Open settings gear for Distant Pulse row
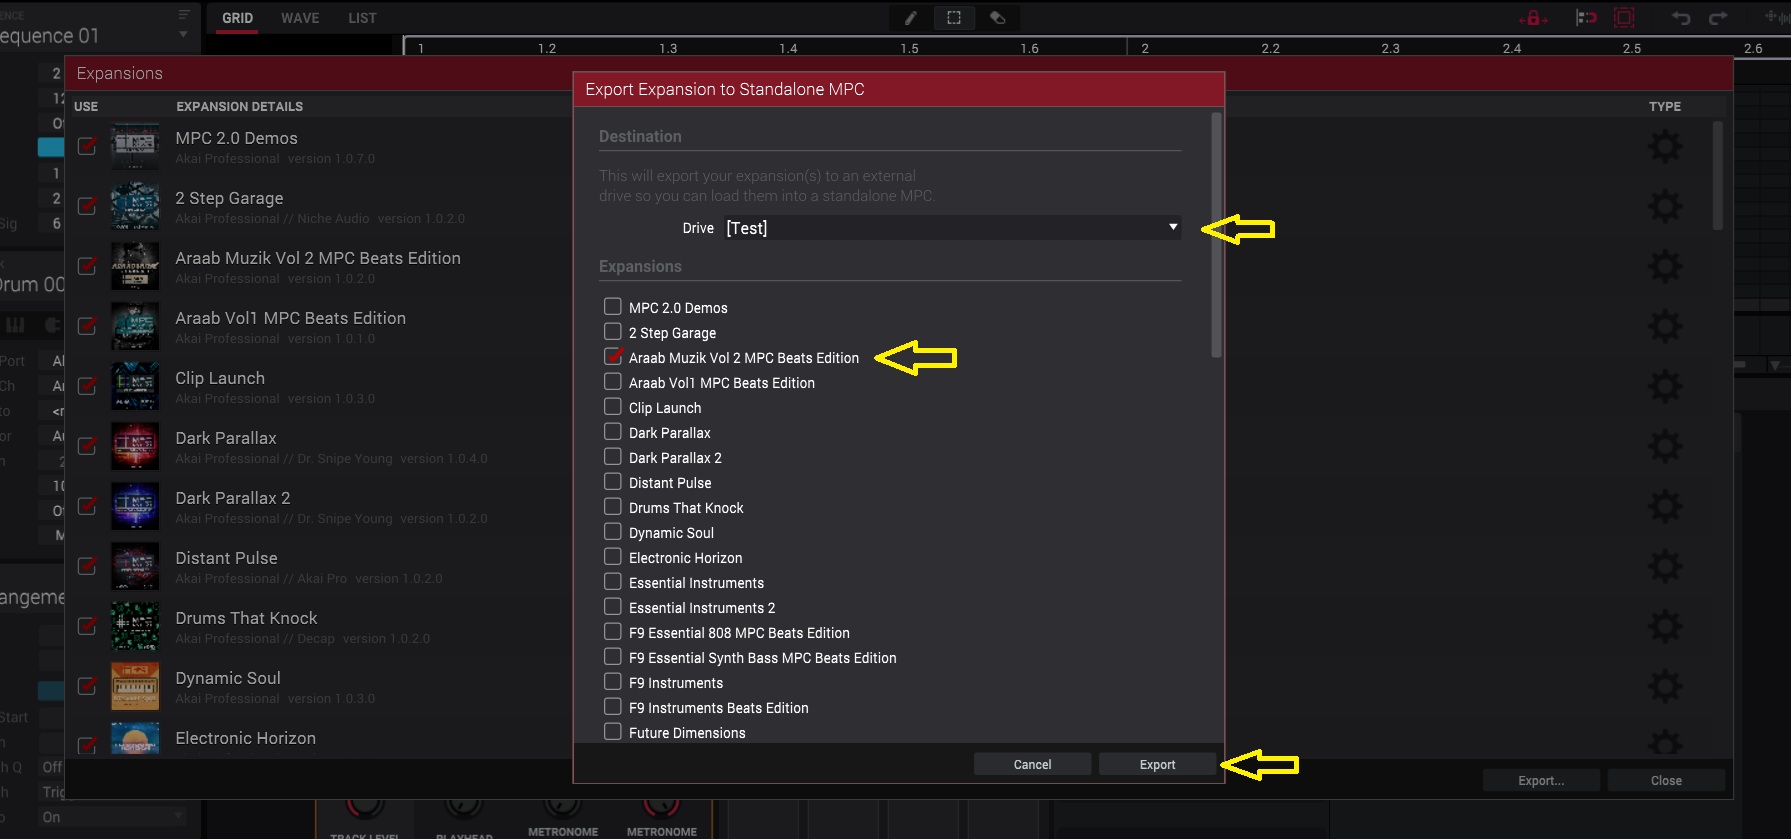1791x839 pixels. tap(1665, 567)
